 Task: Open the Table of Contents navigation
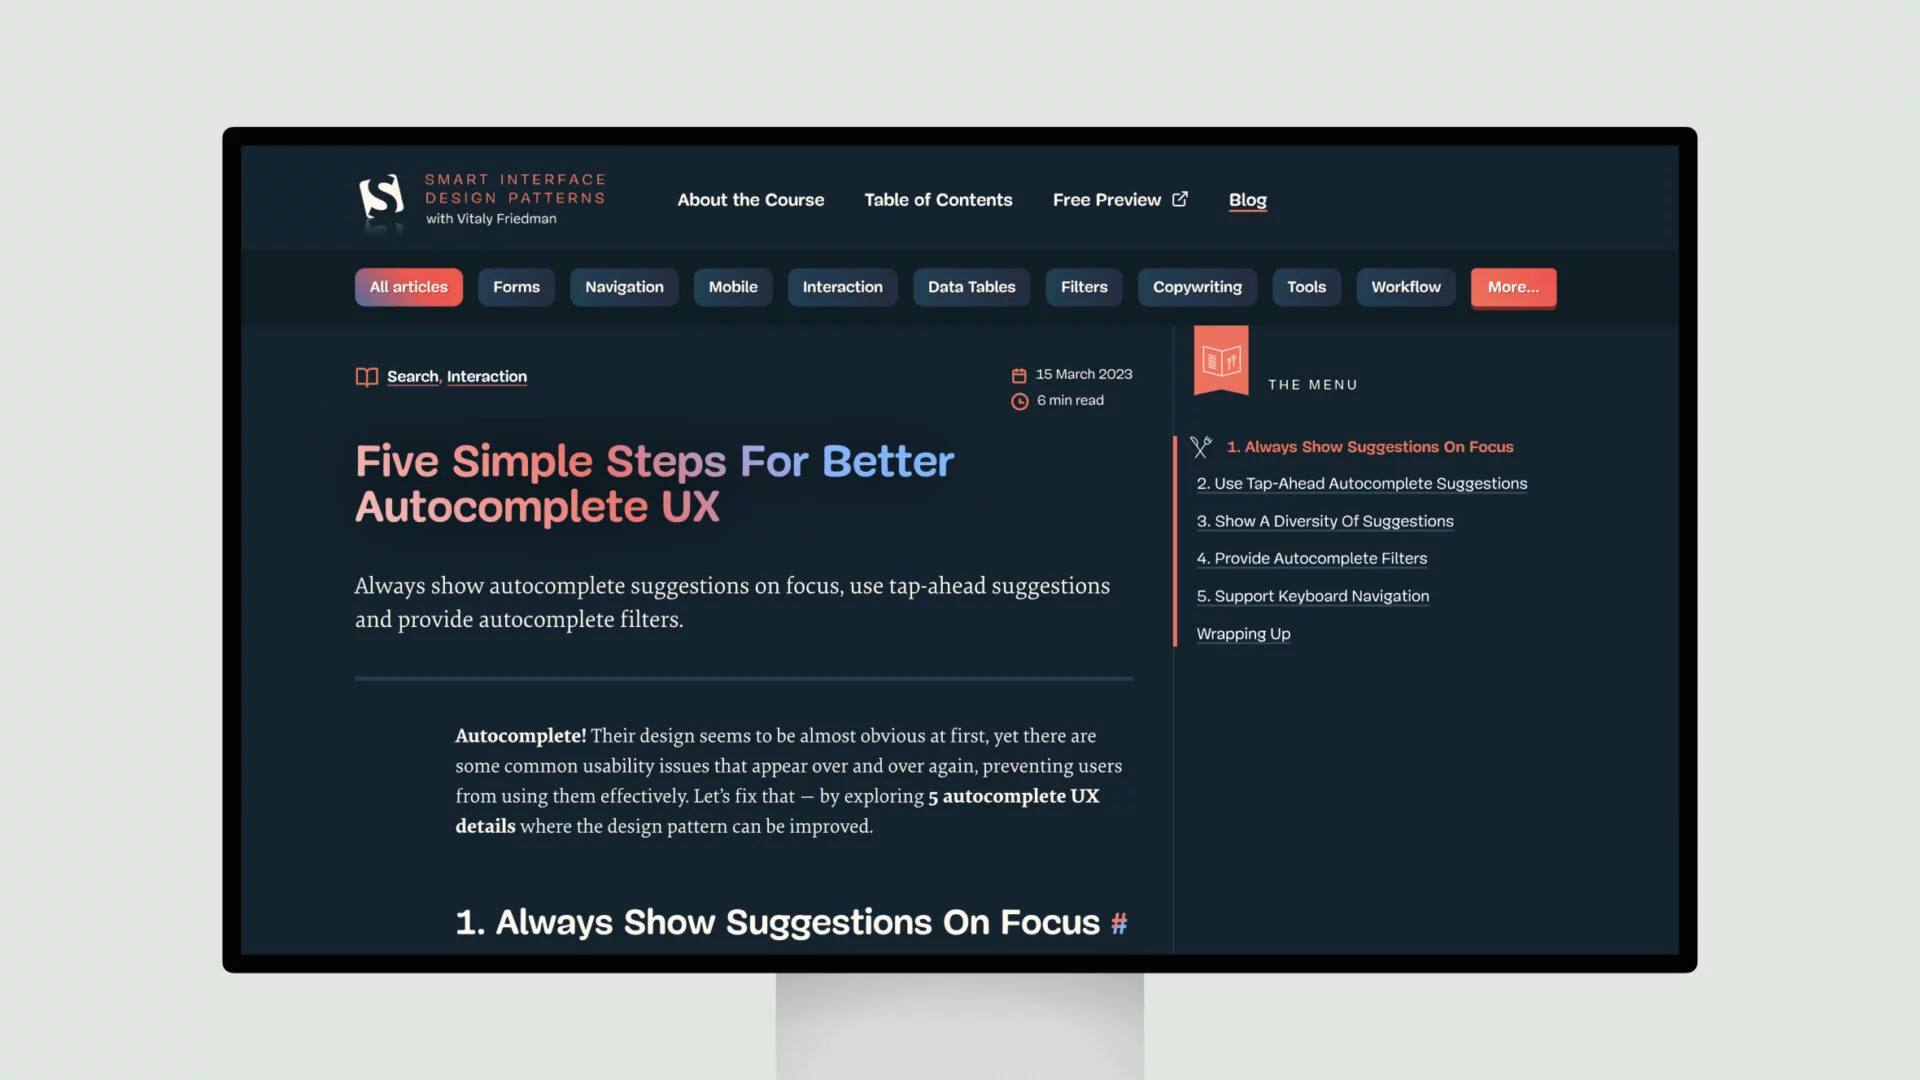tap(938, 199)
